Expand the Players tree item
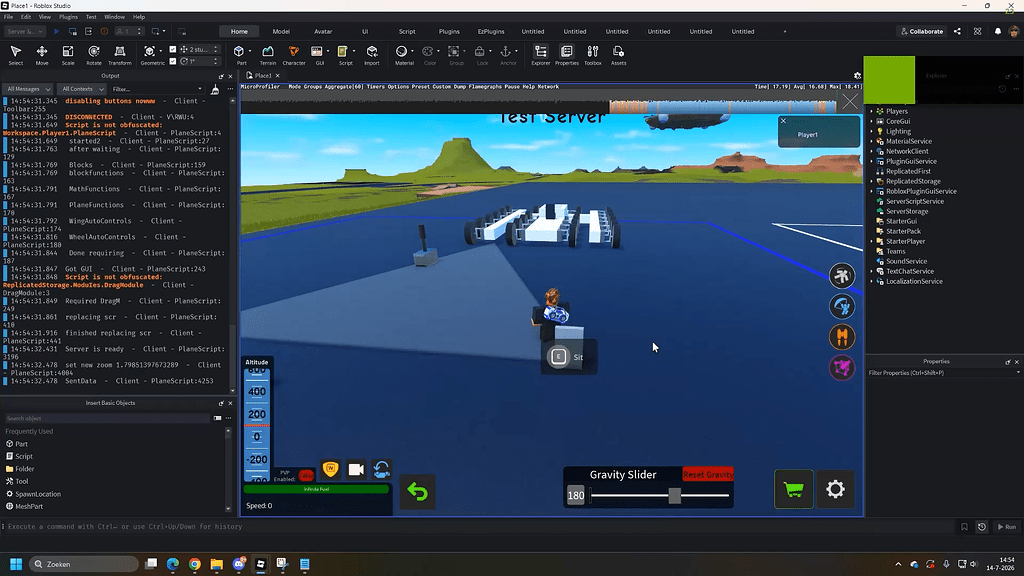The width and height of the screenshot is (1024, 576). pyautogui.click(x=871, y=111)
